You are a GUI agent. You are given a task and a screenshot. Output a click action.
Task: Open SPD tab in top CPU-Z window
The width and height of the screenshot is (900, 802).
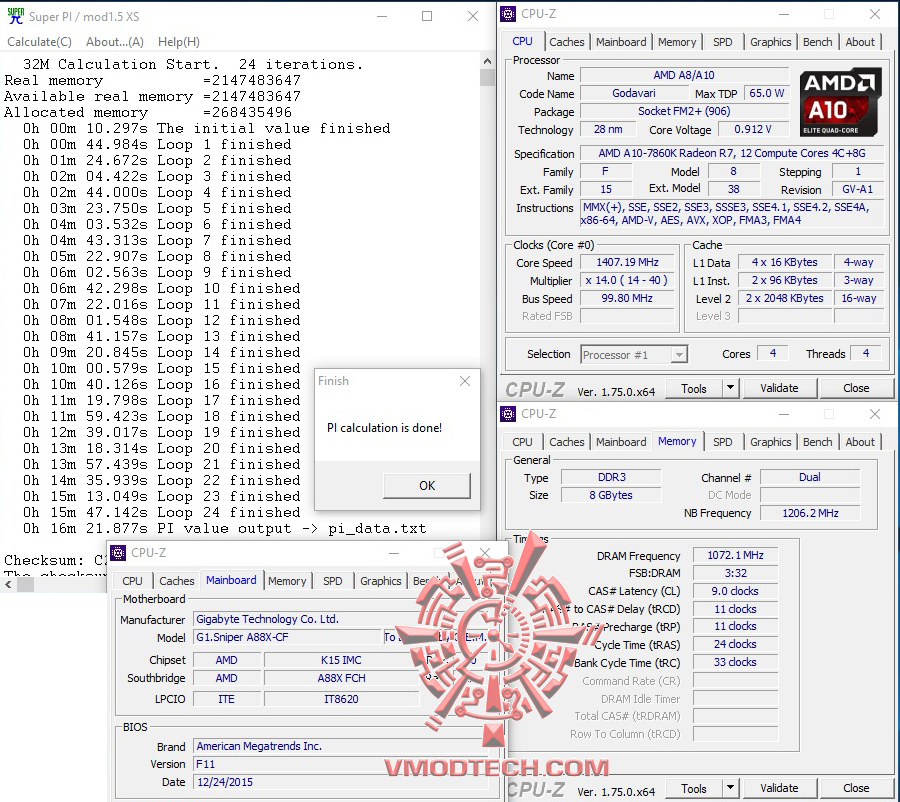(723, 42)
